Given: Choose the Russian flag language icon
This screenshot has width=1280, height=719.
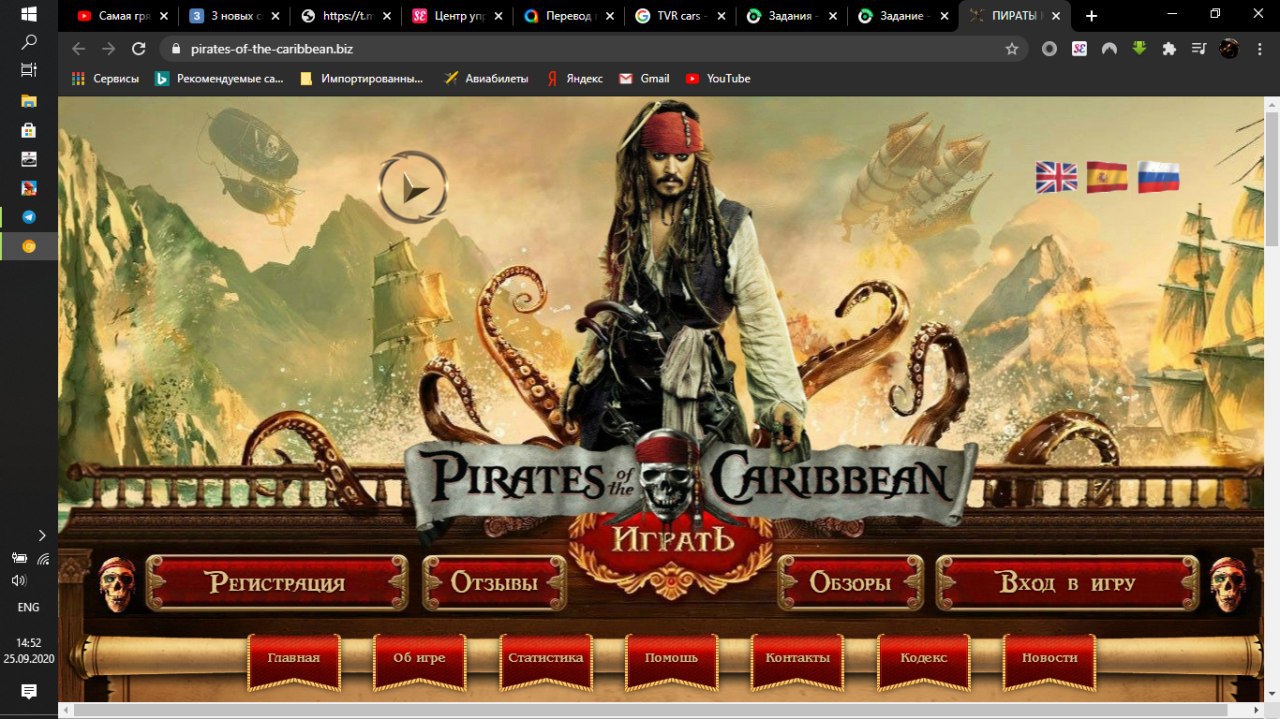Looking at the screenshot, I should (x=1158, y=177).
